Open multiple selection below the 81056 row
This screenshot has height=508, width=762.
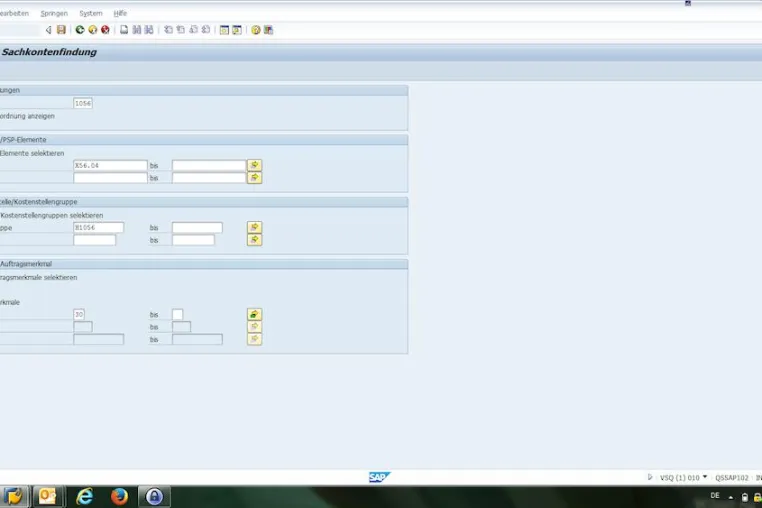(x=255, y=240)
